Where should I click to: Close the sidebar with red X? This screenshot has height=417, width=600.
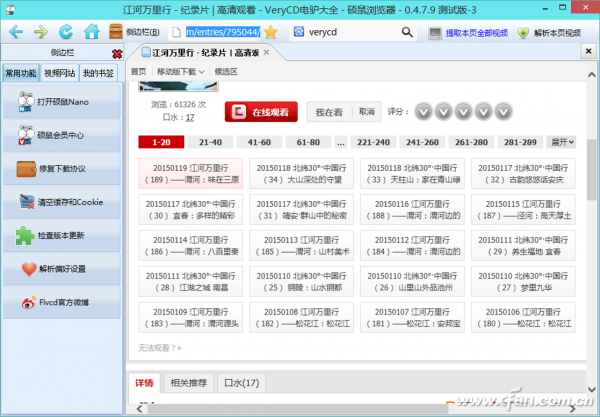pos(117,54)
